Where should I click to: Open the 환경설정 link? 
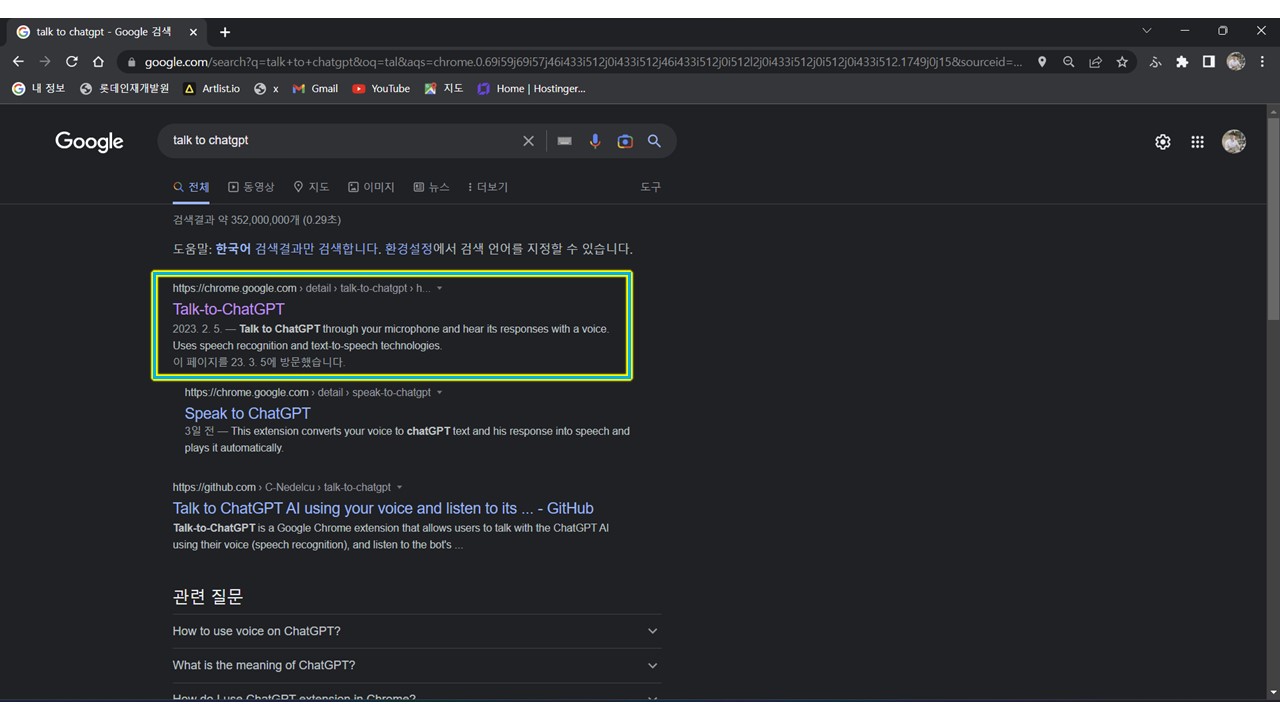[409, 249]
